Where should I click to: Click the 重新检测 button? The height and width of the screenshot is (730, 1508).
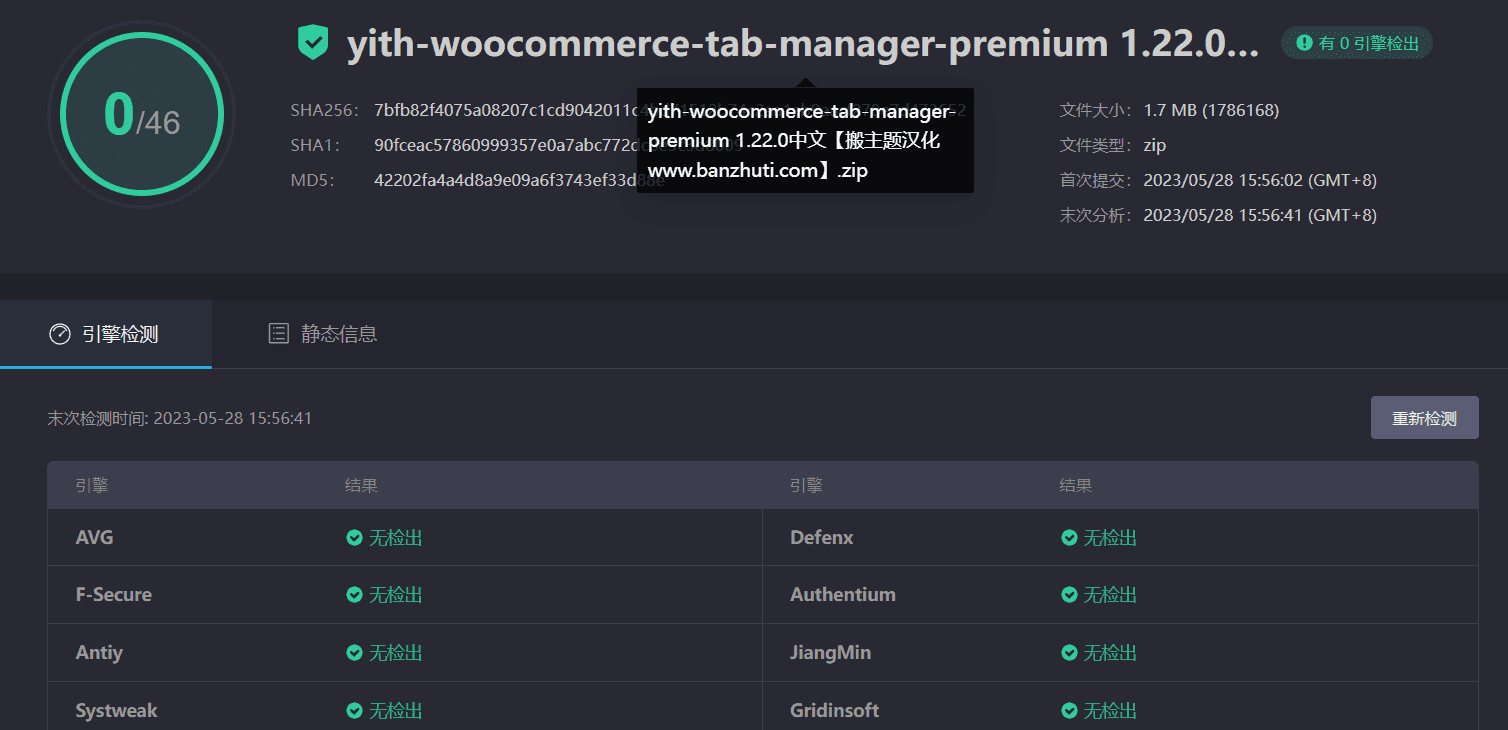1424,418
